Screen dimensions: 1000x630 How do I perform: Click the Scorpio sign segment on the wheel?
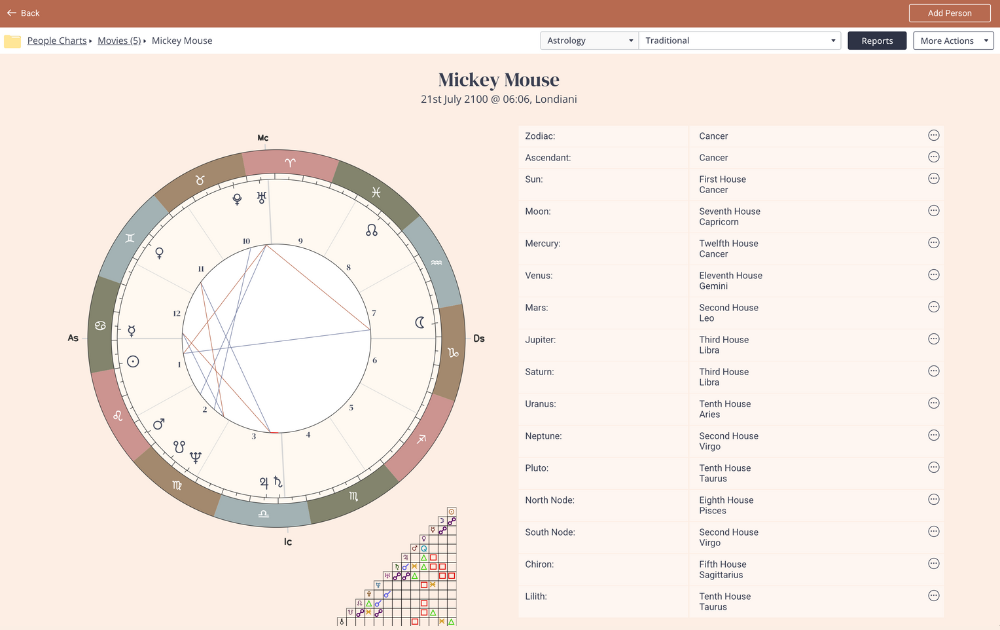(353, 495)
